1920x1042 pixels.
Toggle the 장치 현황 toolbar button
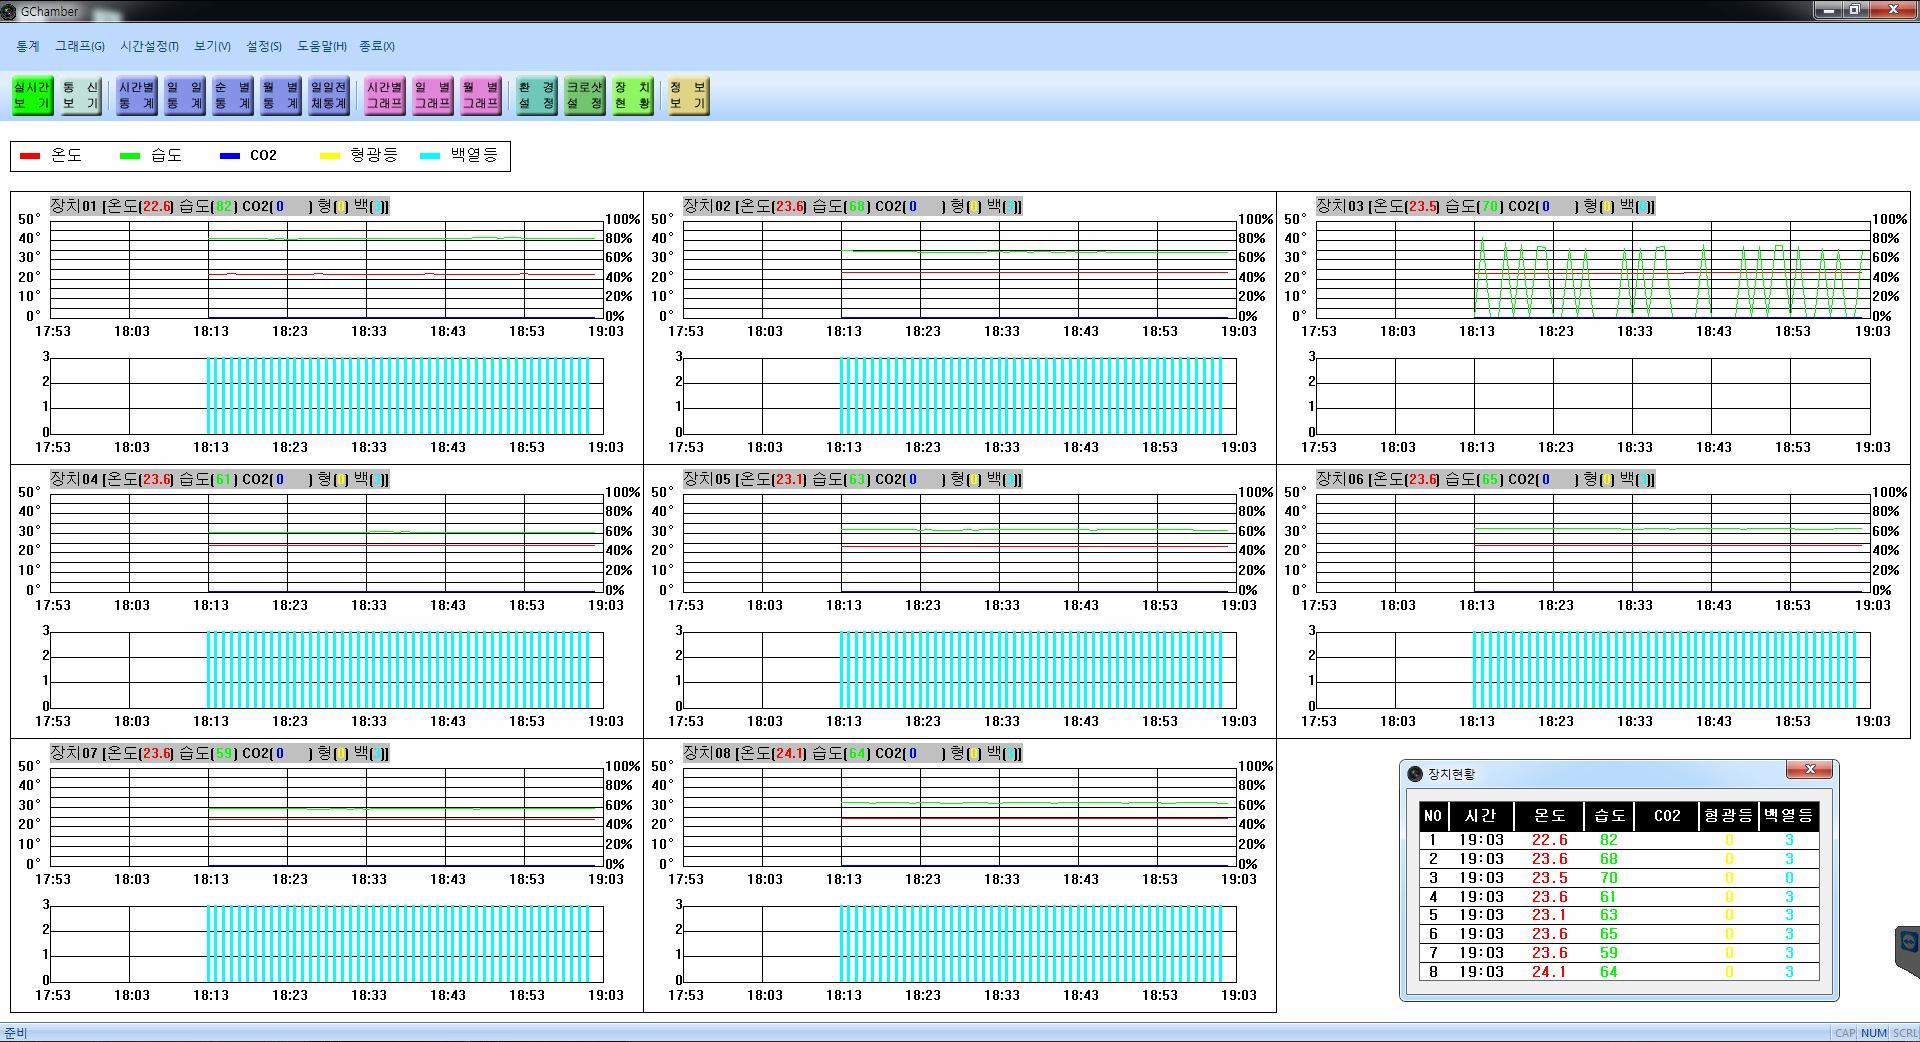tap(632, 96)
